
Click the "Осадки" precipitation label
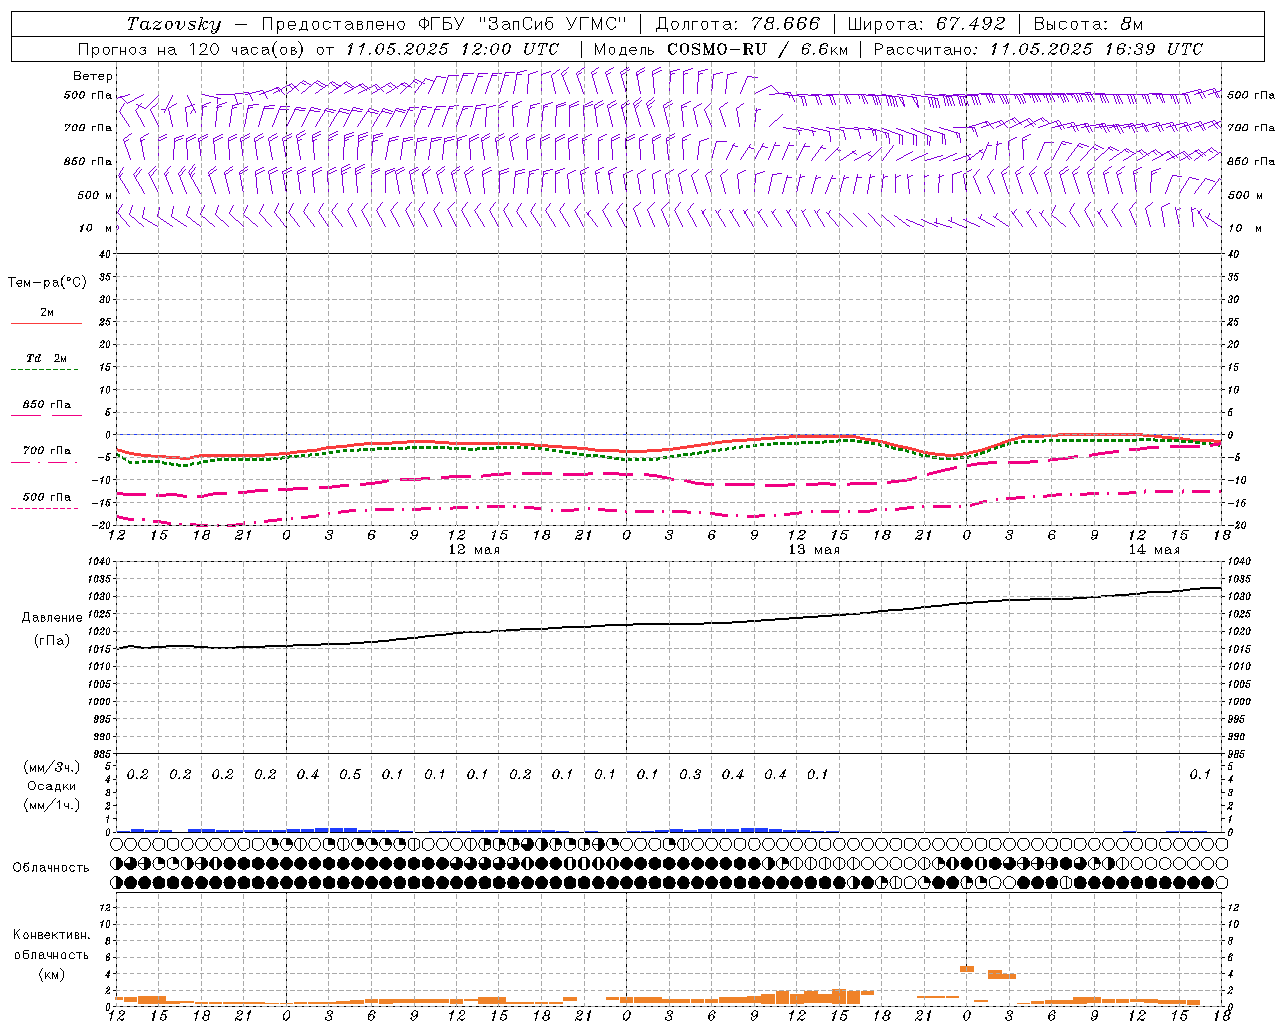pyautogui.click(x=51, y=787)
